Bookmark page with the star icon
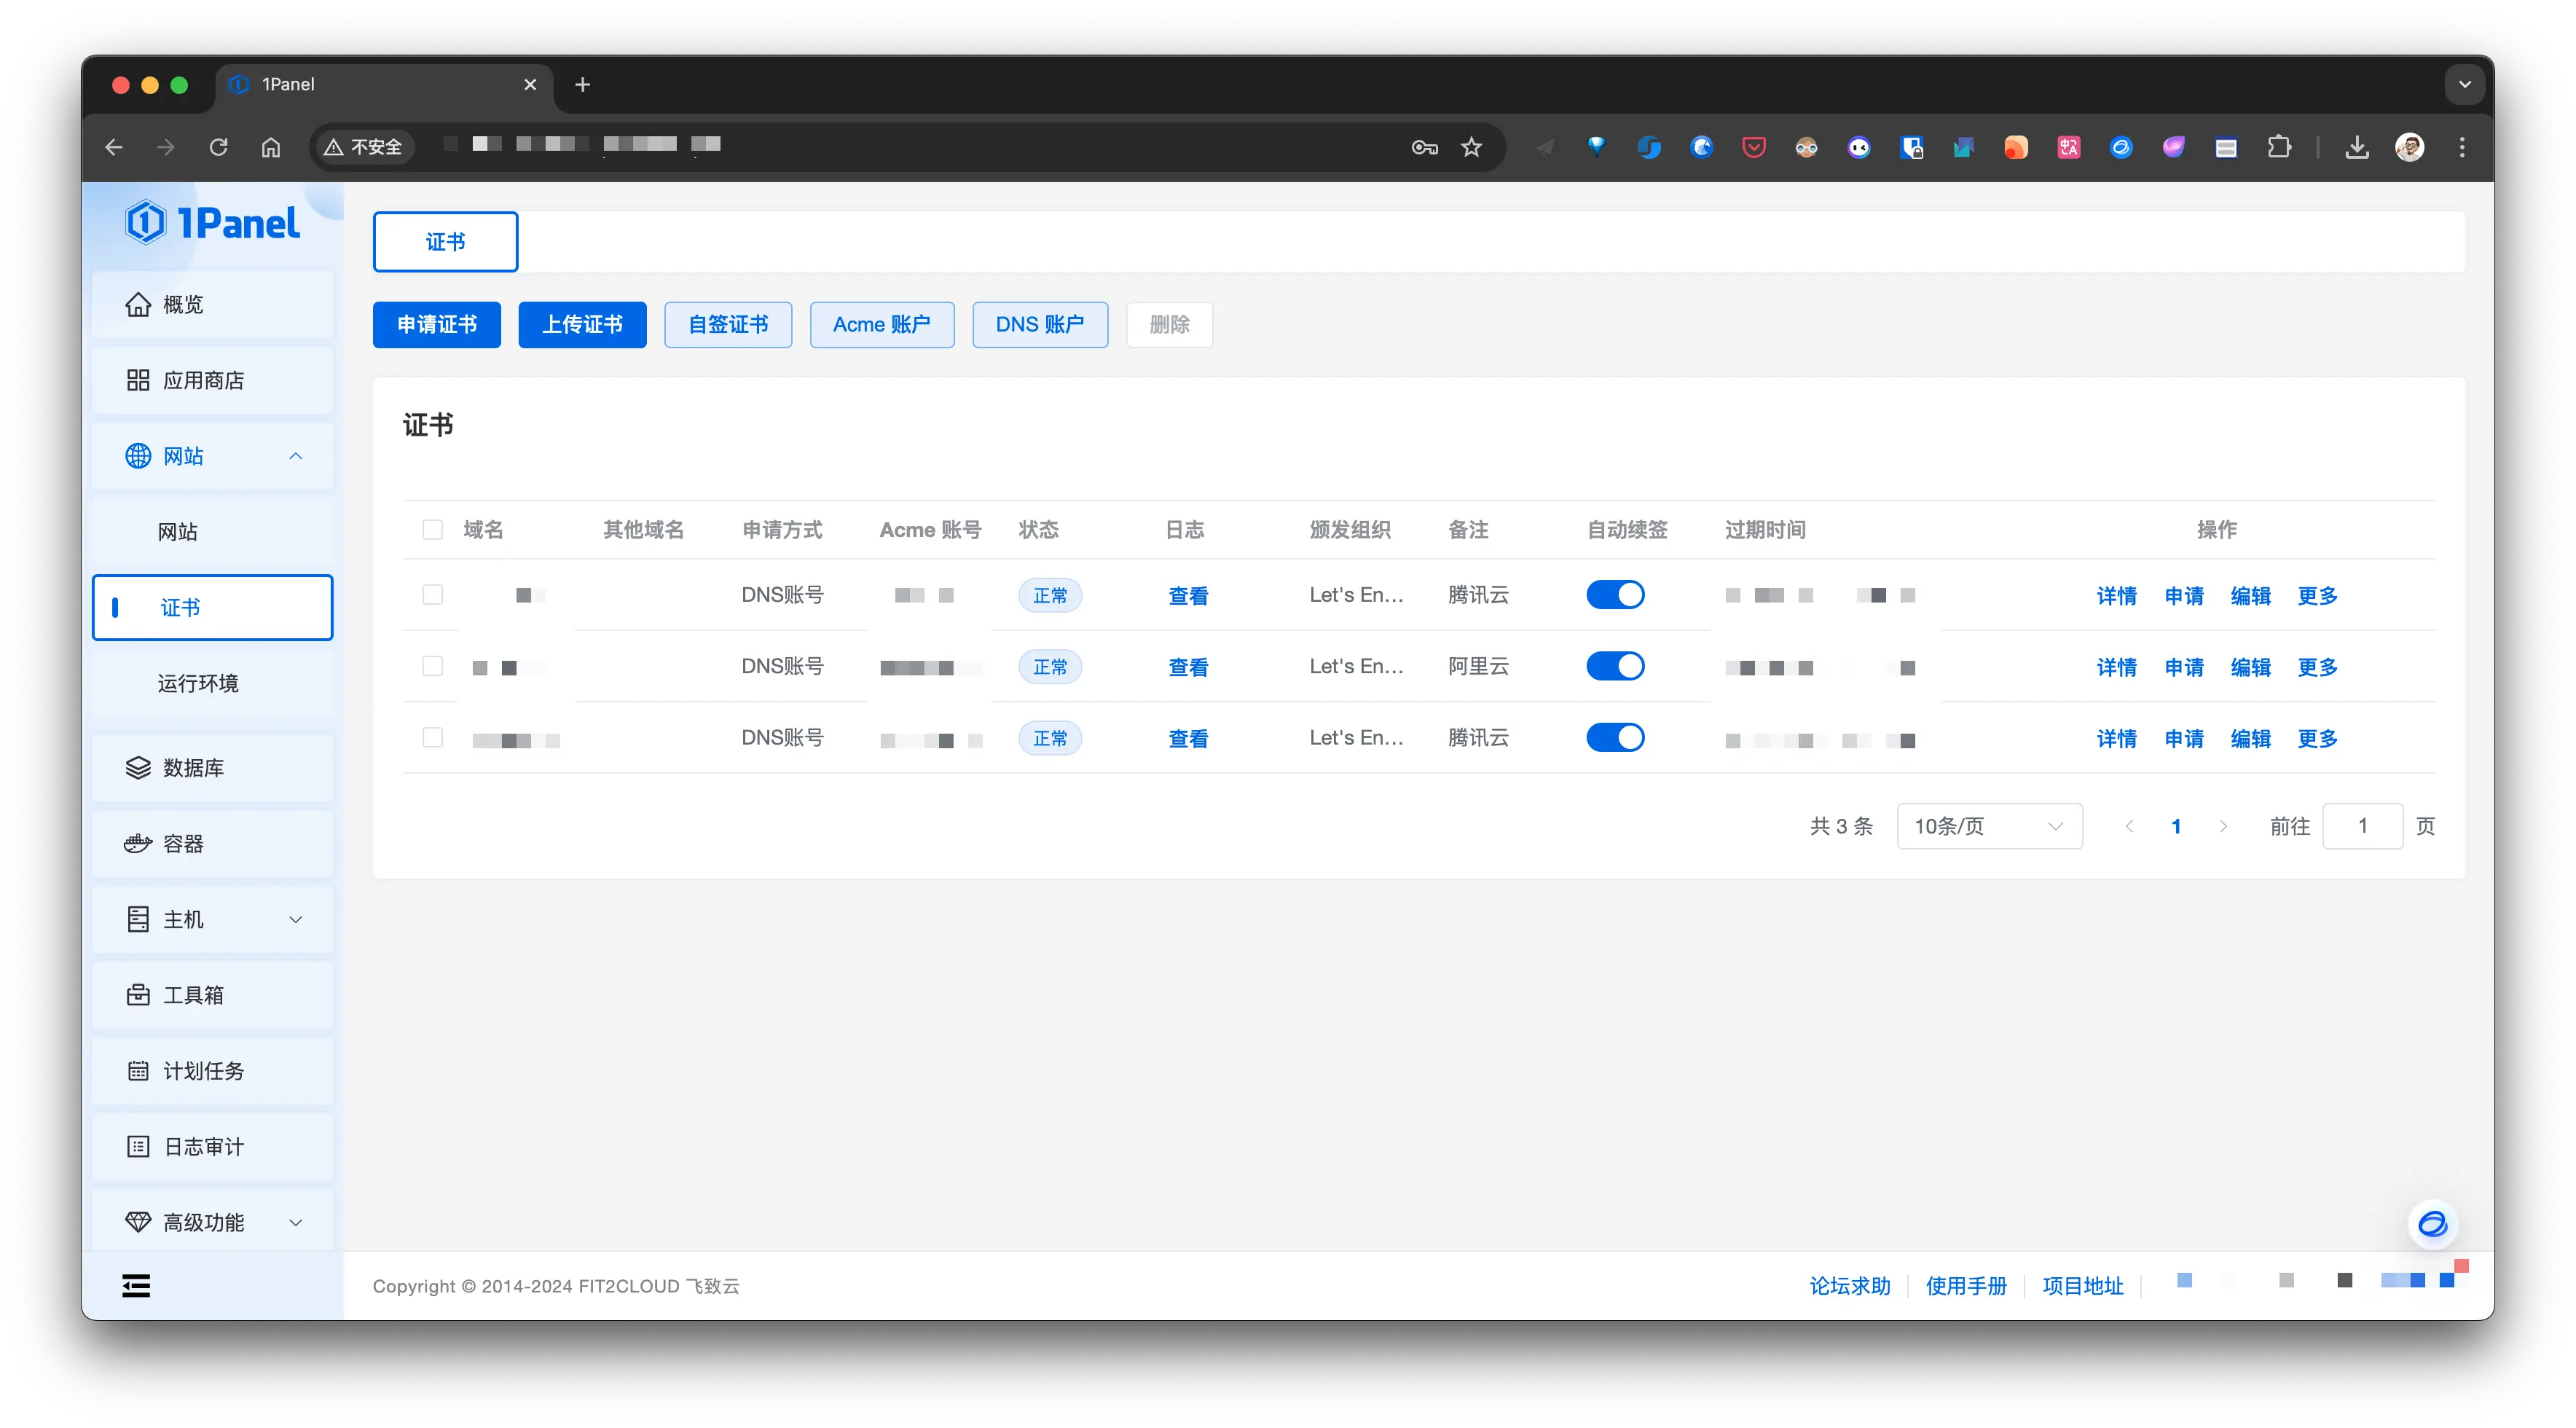2576x1428 pixels. point(1471,147)
